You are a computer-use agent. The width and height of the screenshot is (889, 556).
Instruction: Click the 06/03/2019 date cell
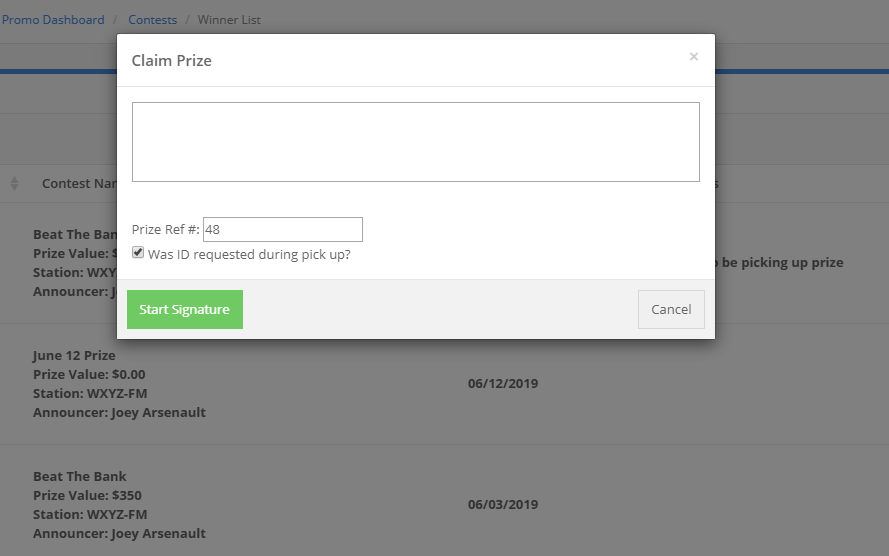tap(503, 504)
